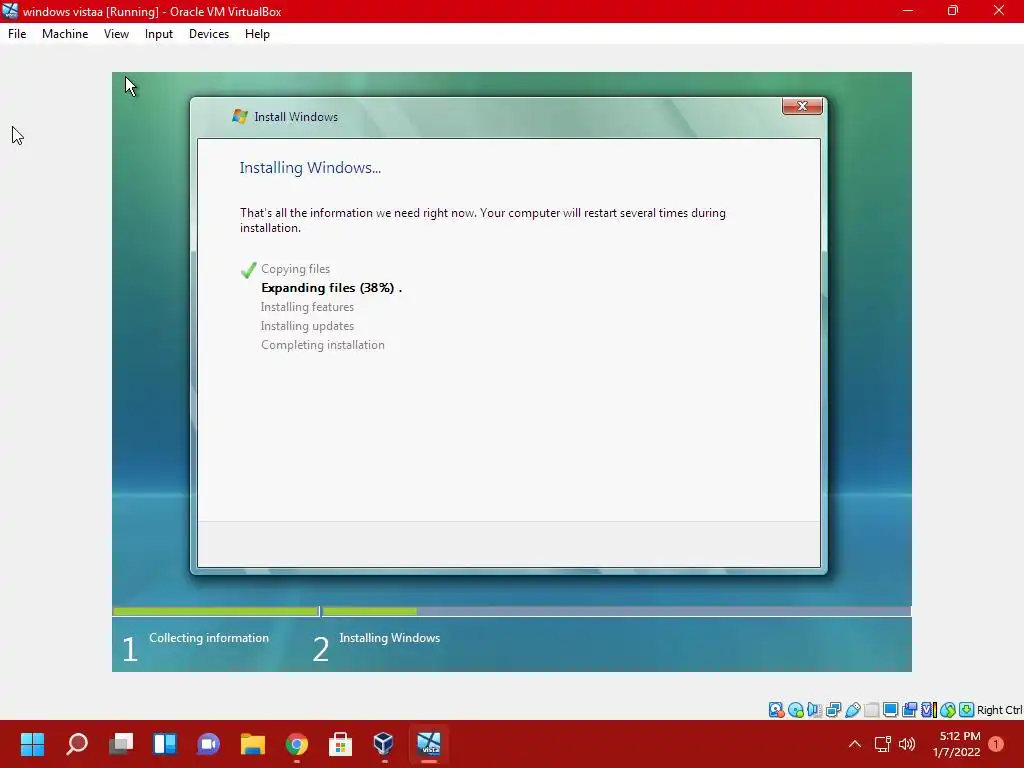Open File Explorer from the taskbar
The height and width of the screenshot is (768, 1024).
pyautogui.click(x=253, y=744)
